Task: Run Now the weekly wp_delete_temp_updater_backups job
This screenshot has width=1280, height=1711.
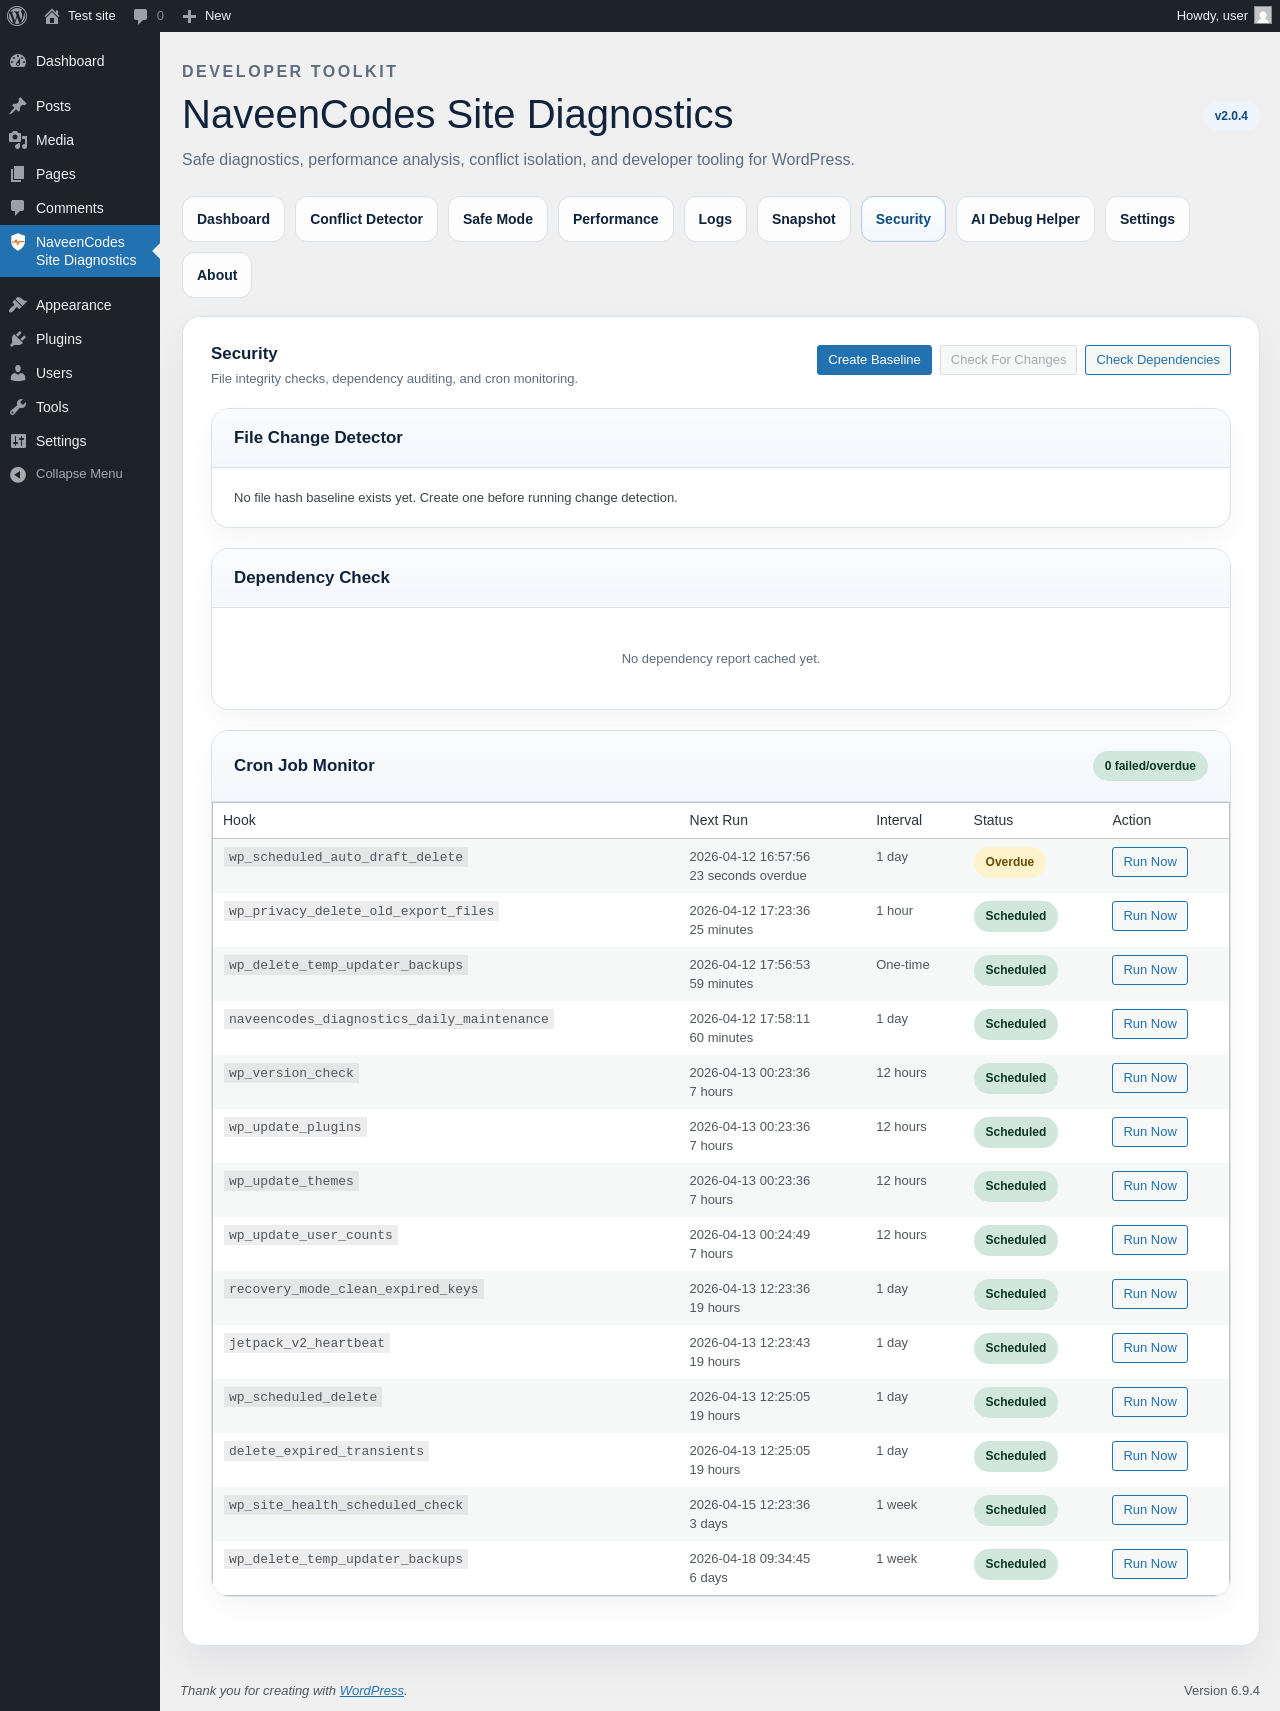Action: [1150, 1564]
